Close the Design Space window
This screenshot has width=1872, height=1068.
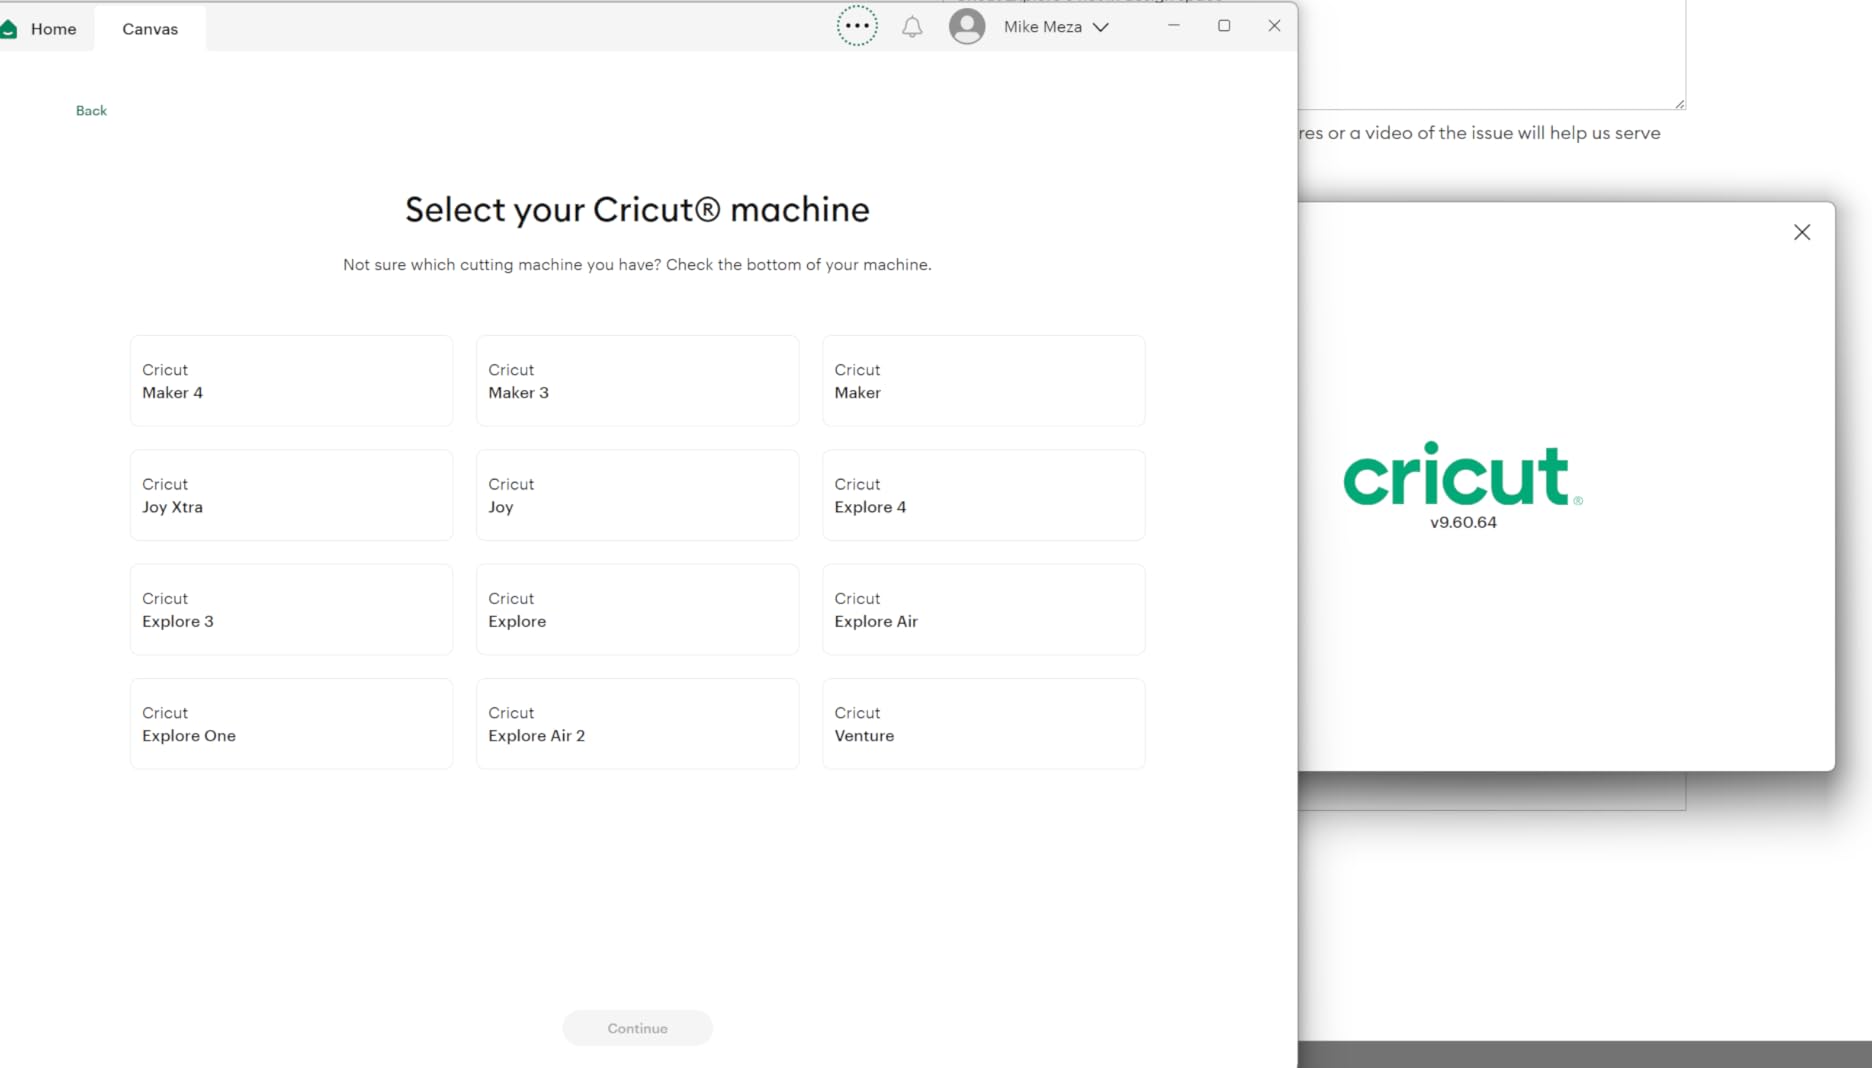(1274, 26)
